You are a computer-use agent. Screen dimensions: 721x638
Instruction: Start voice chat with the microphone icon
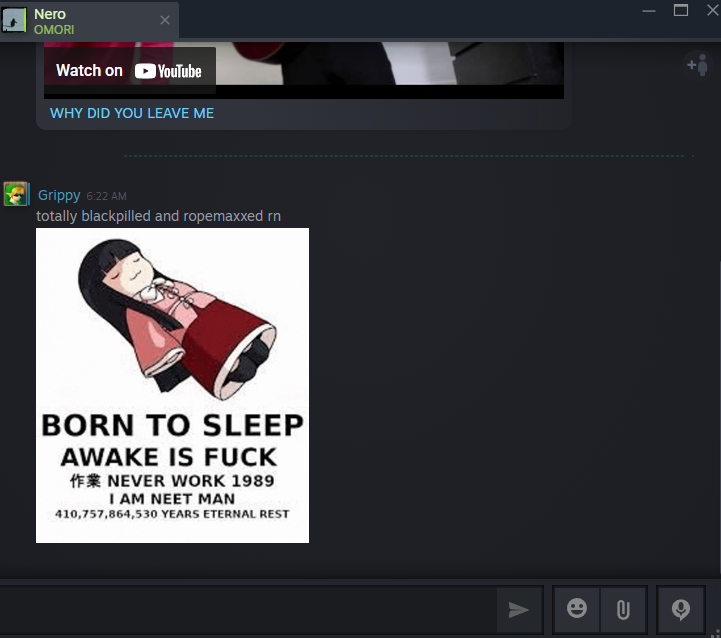681,609
